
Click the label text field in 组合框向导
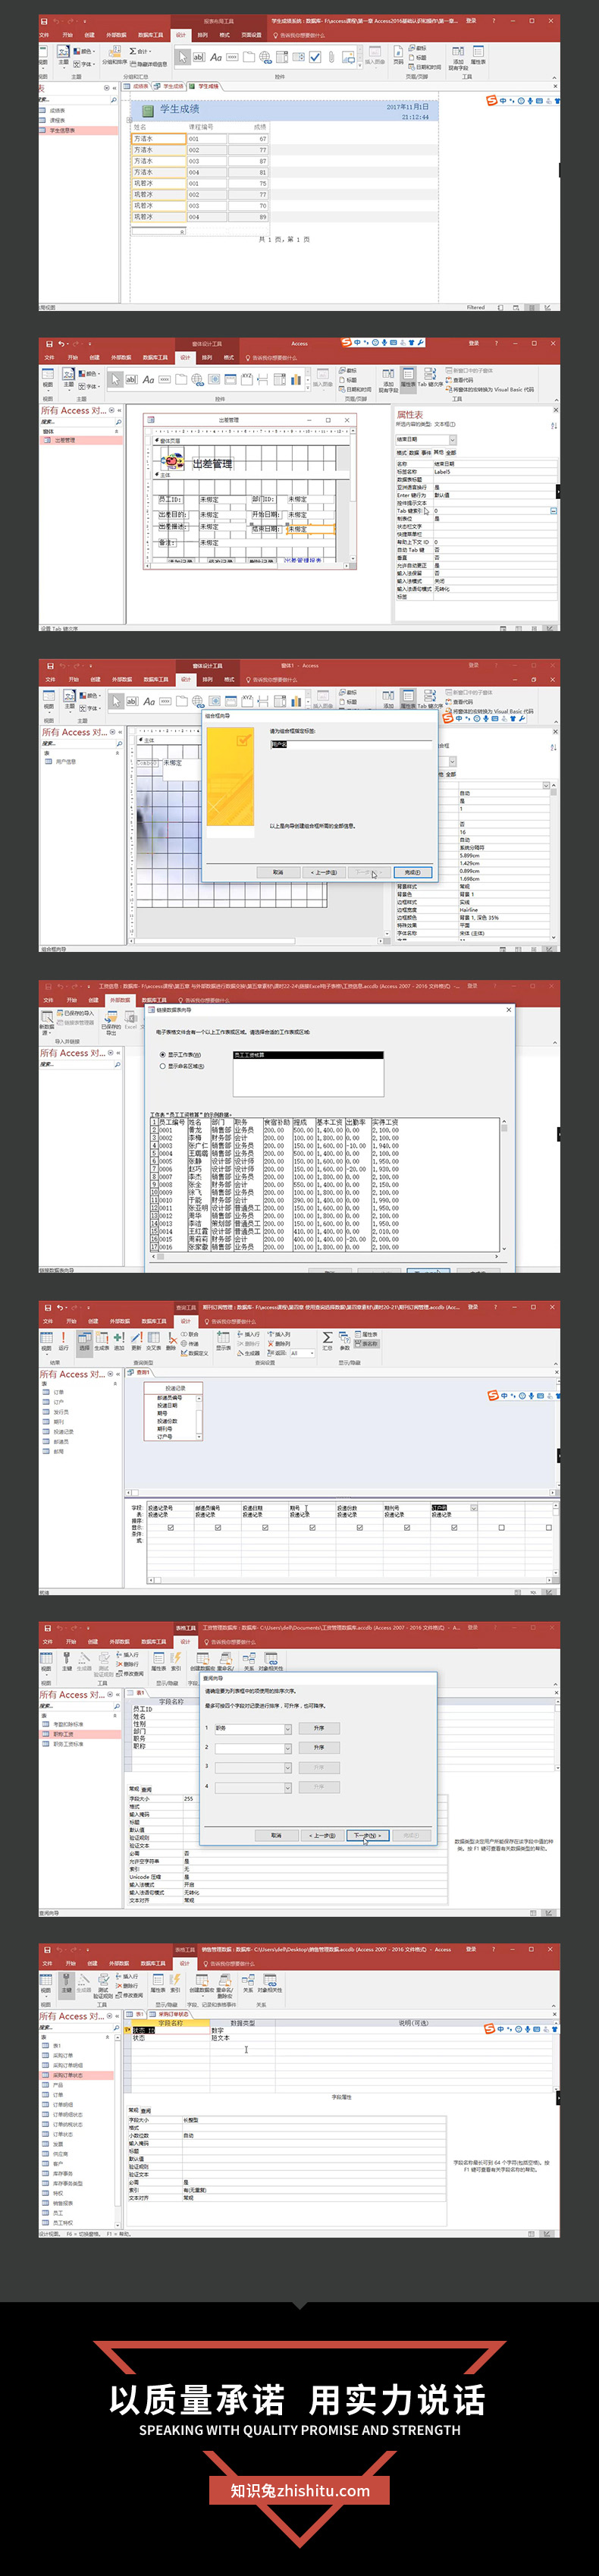[351, 744]
